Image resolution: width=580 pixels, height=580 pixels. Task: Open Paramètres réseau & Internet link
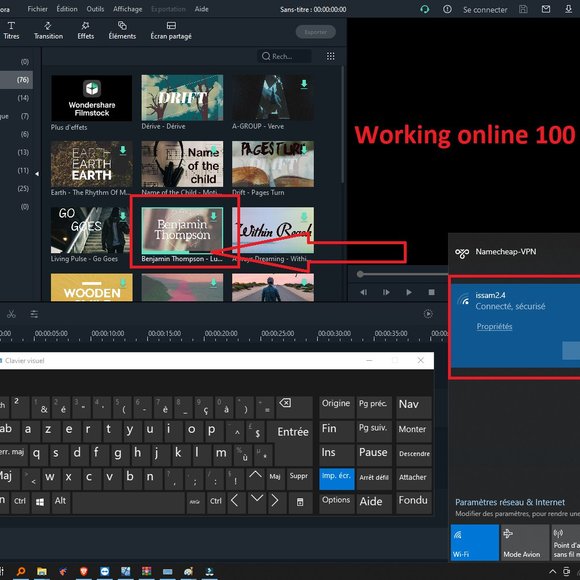(x=510, y=502)
